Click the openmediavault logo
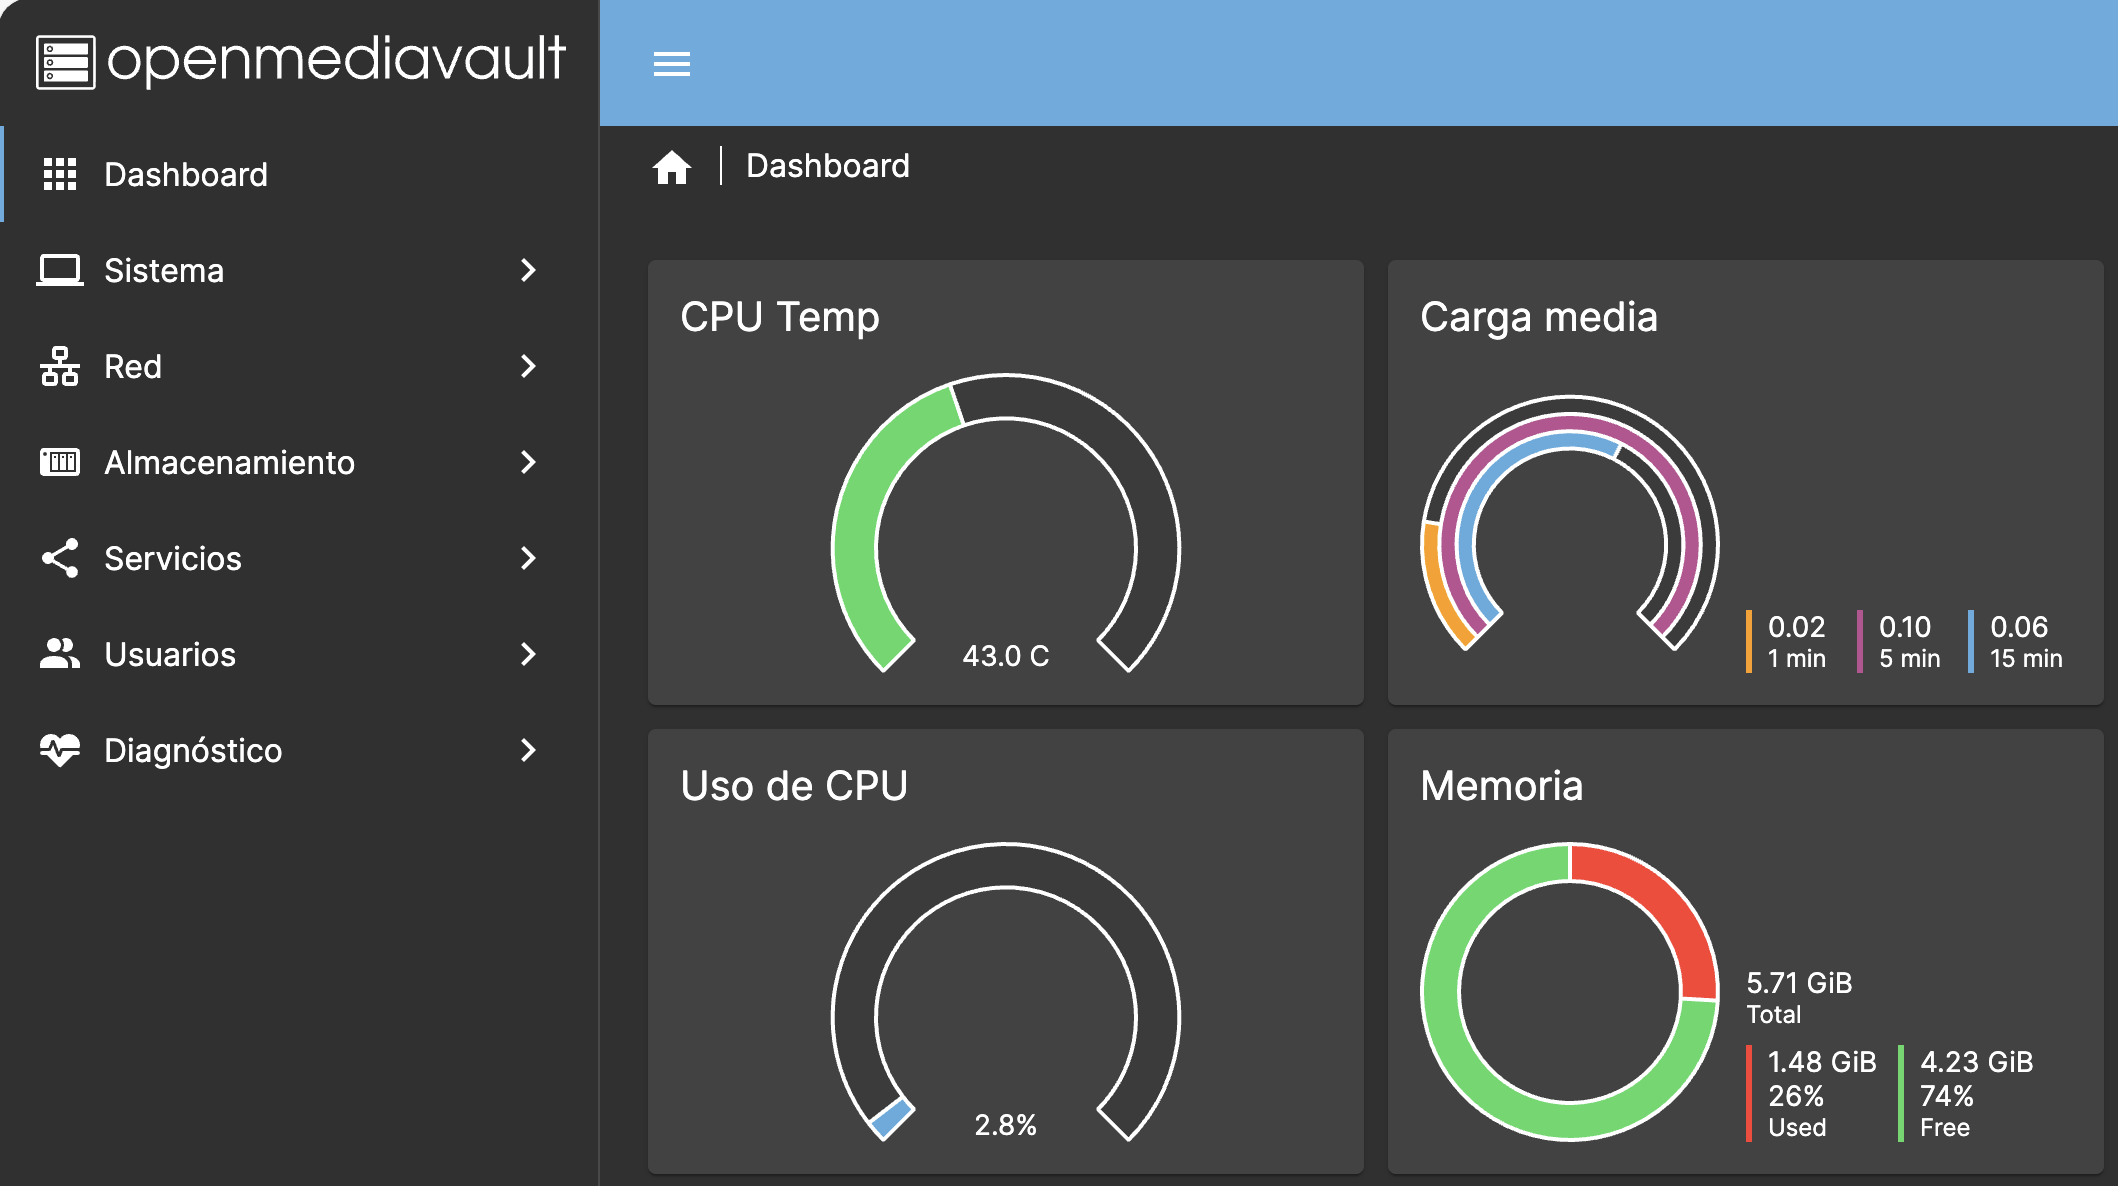2118x1186 pixels. pos(300,61)
